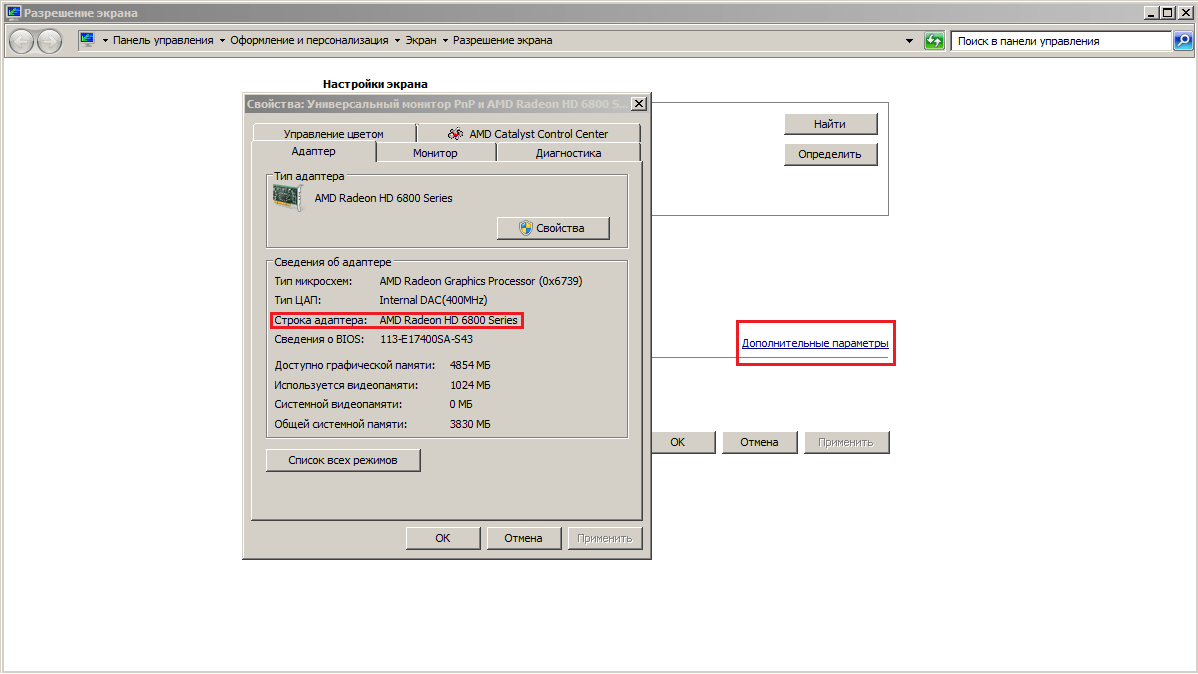Click Отмена in the properties dialog

pyautogui.click(x=523, y=538)
